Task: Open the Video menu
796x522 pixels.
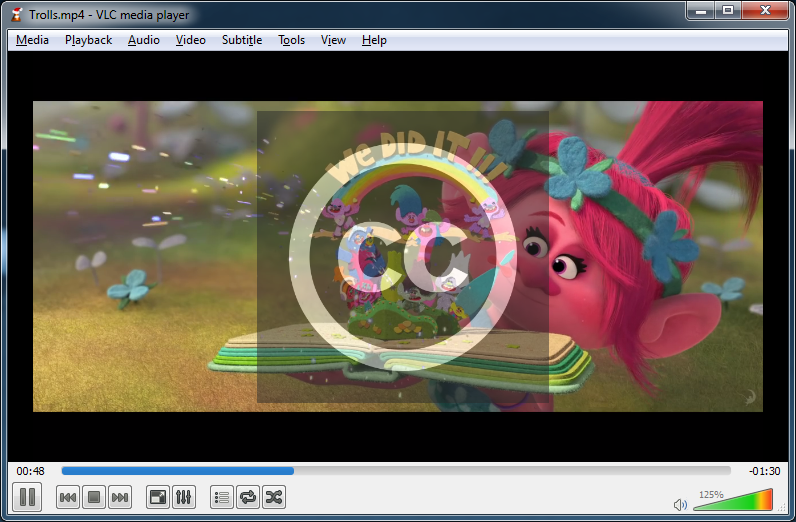Action: click(x=190, y=40)
